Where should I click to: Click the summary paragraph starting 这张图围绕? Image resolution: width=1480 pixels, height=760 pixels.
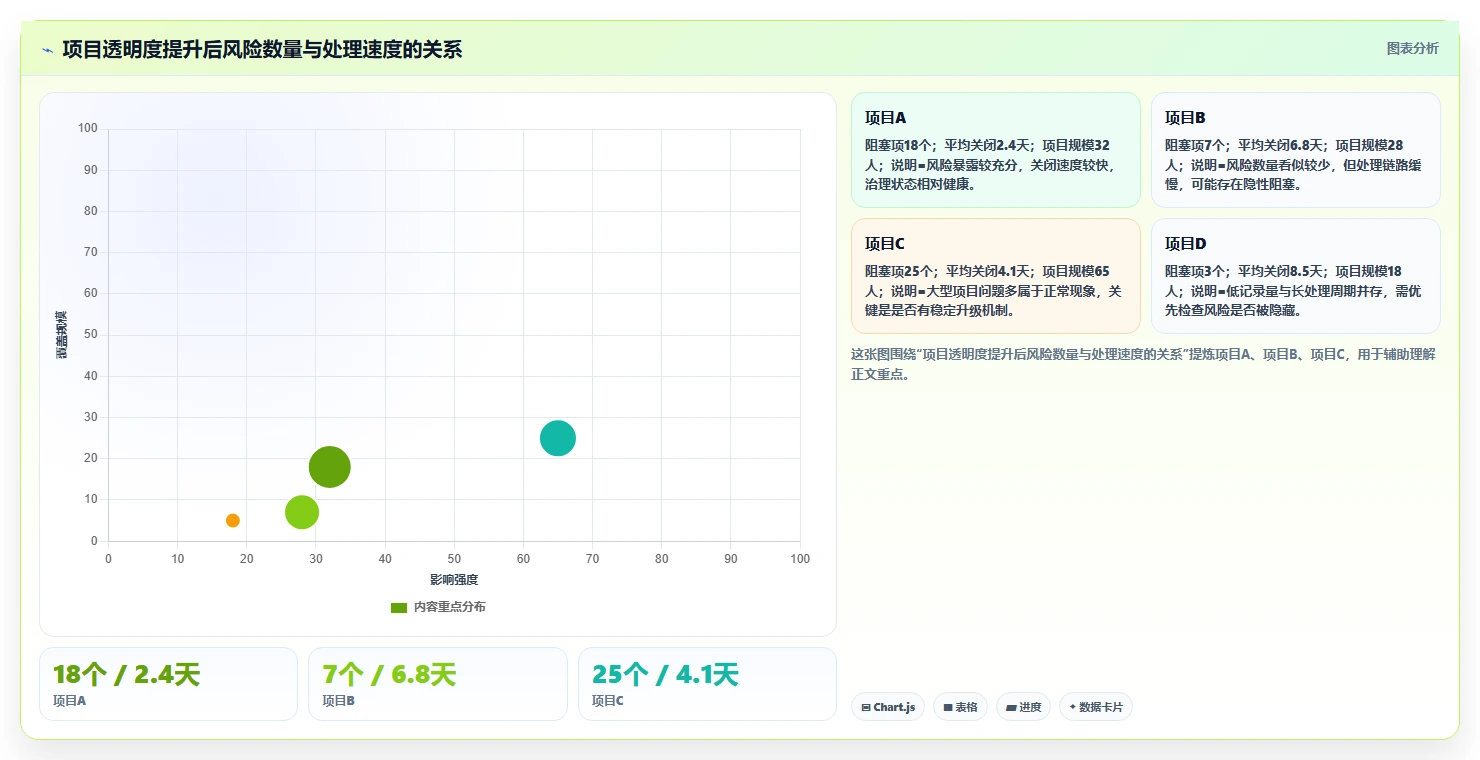click(x=1143, y=364)
